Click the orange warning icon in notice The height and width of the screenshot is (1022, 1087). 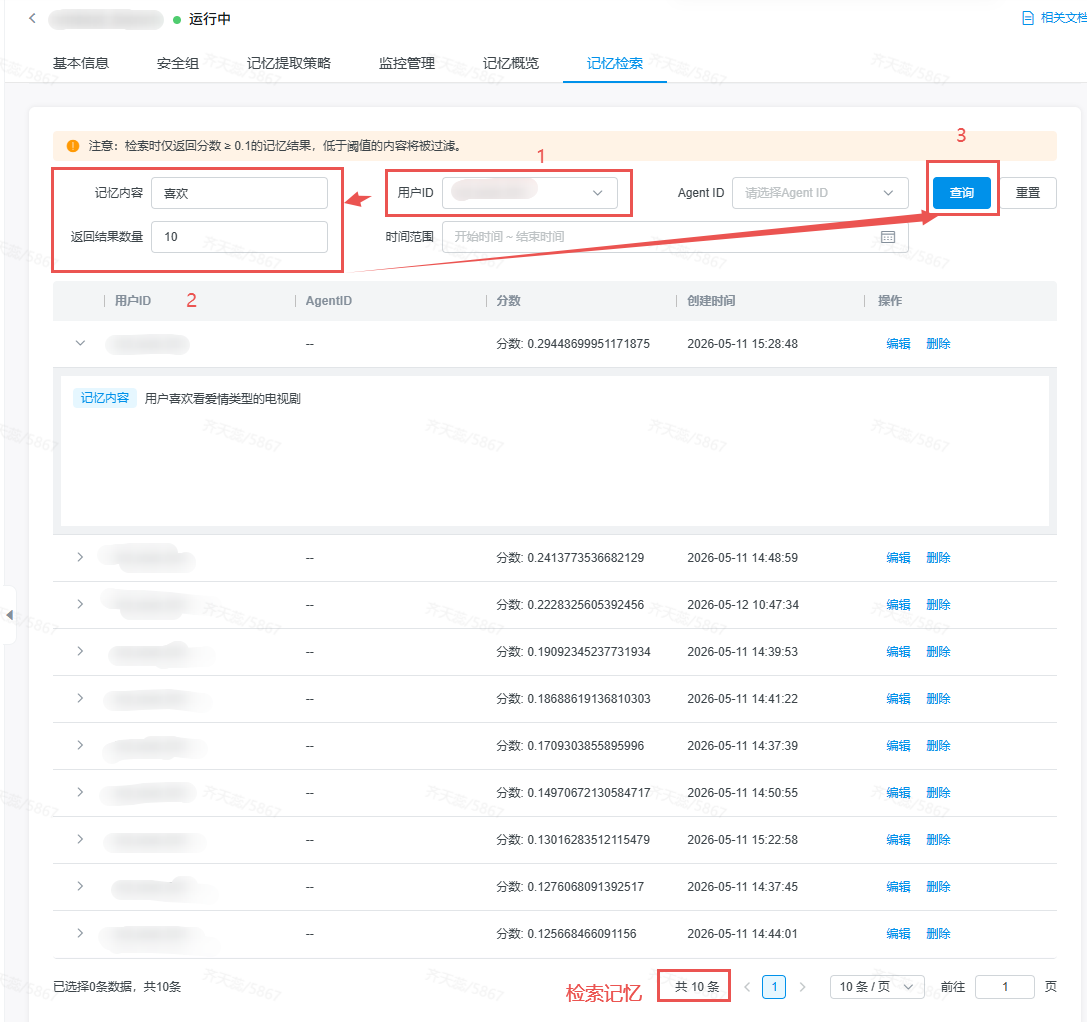click(73, 146)
